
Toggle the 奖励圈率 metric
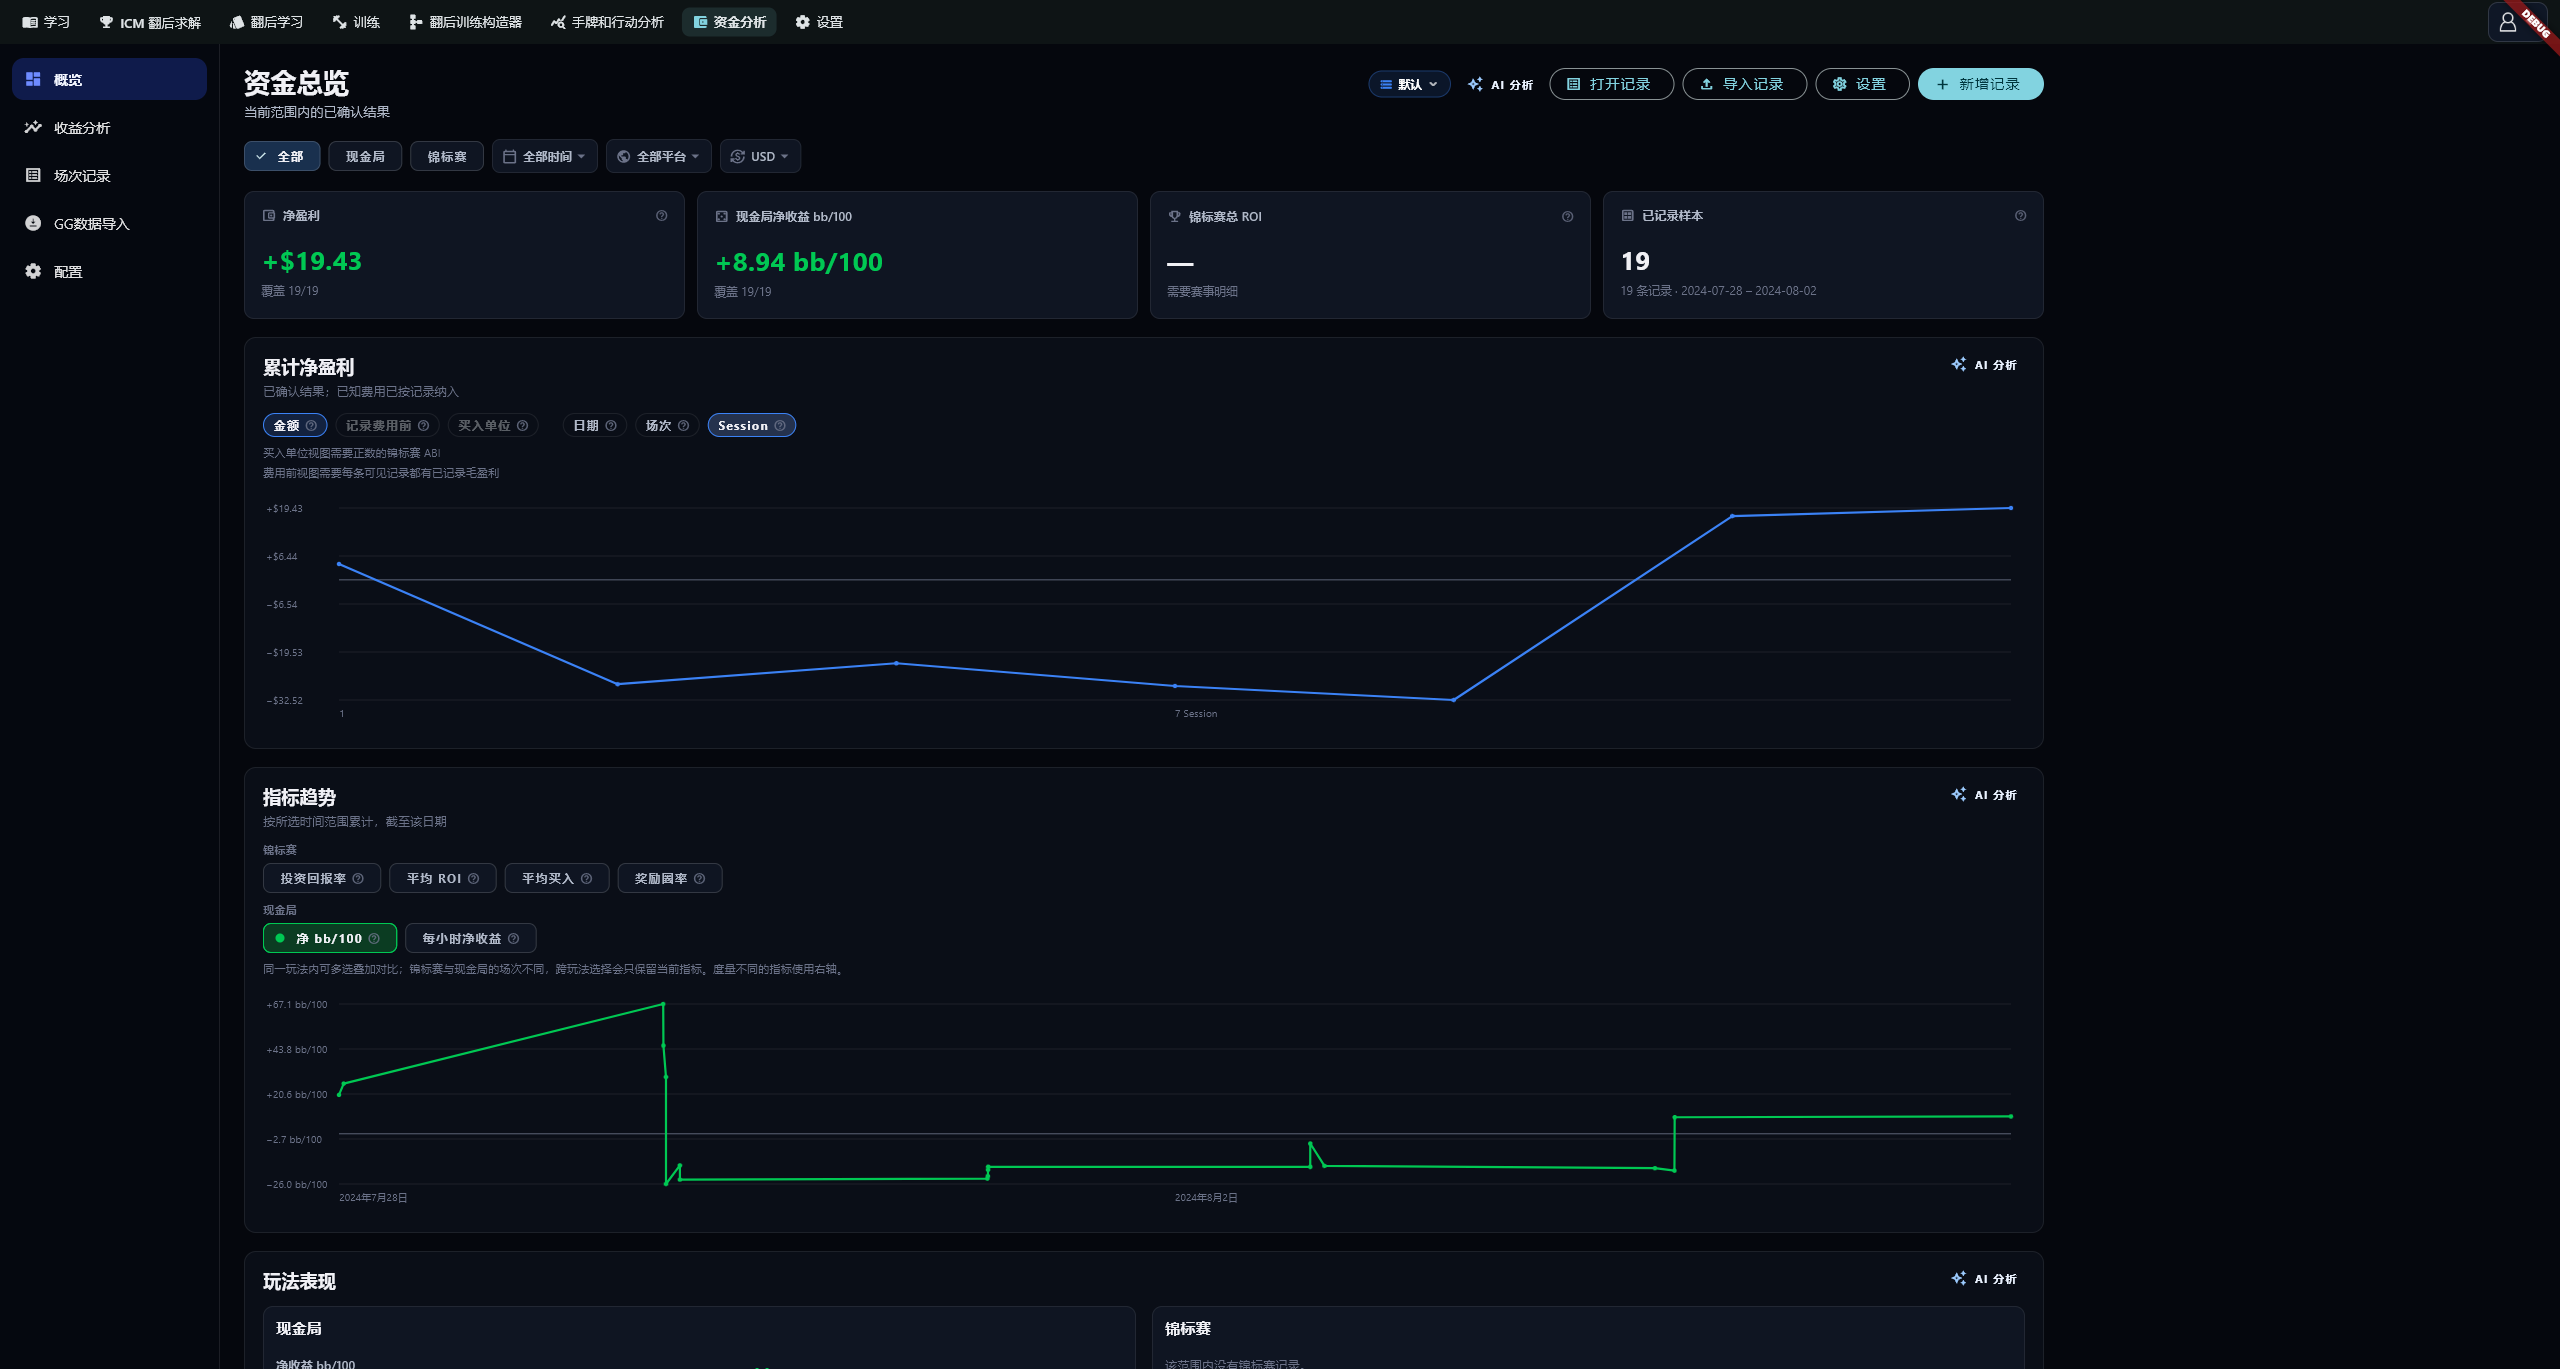click(669, 879)
